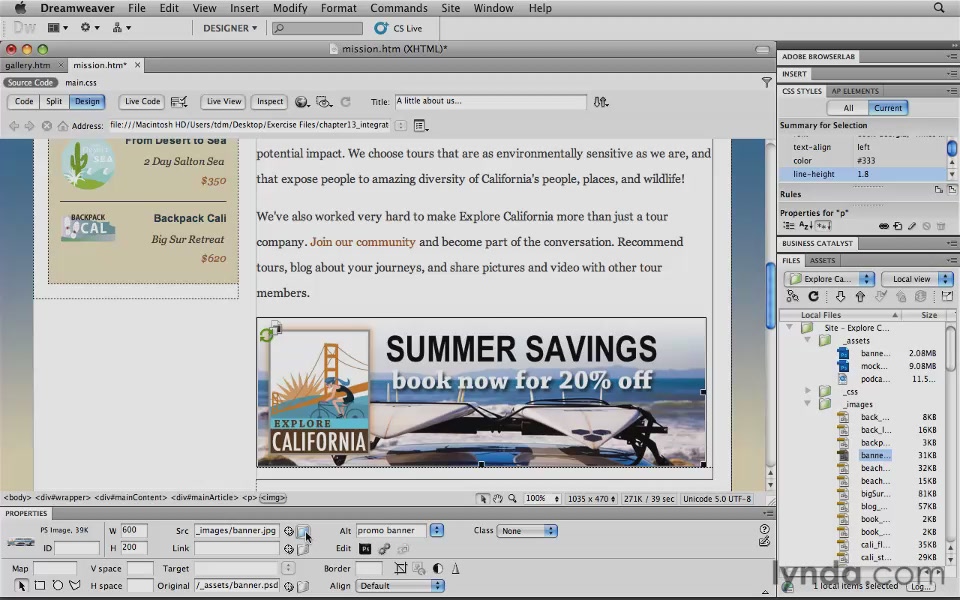
Task: Open the Insert menu
Action: 244,8
